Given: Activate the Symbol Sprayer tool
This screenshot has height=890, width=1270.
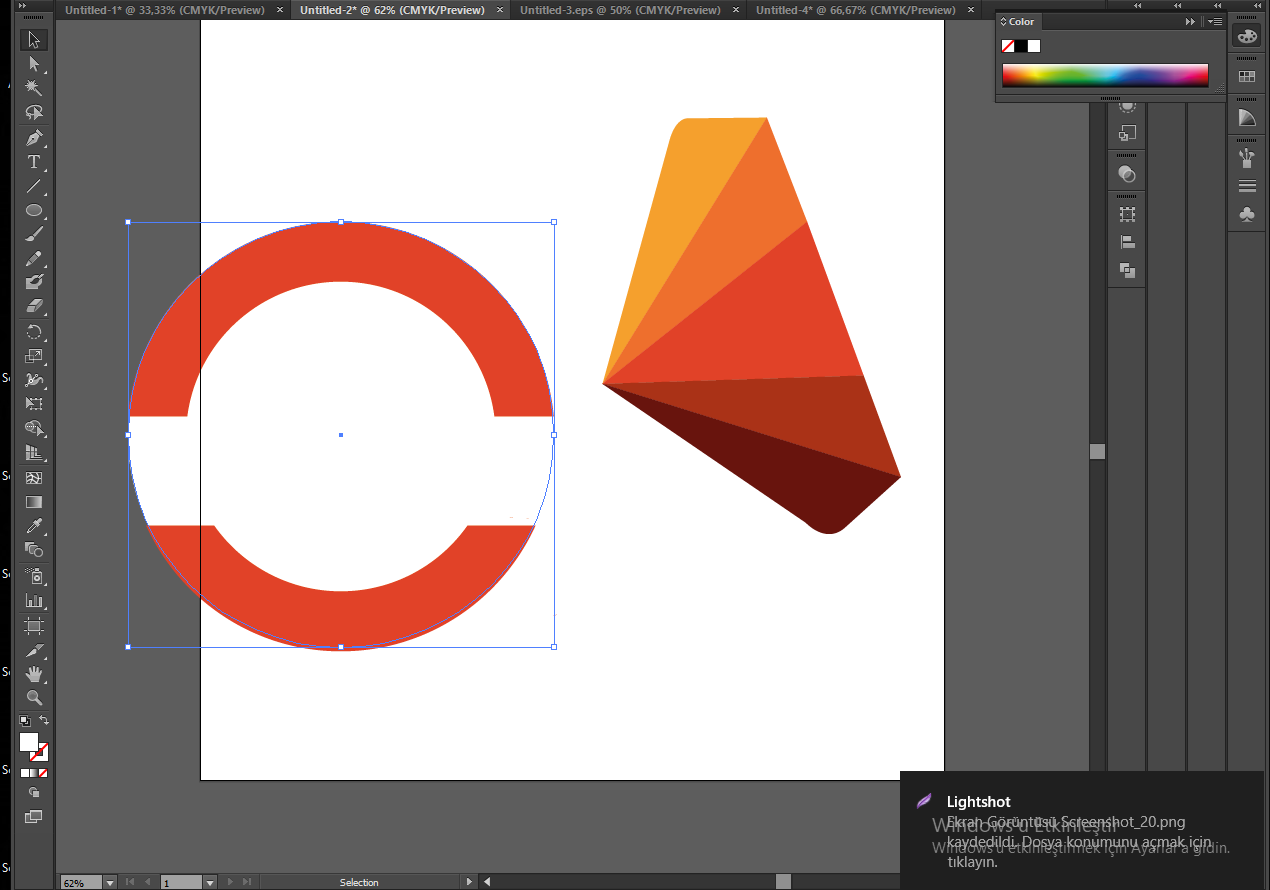Looking at the screenshot, I should pos(34,577).
